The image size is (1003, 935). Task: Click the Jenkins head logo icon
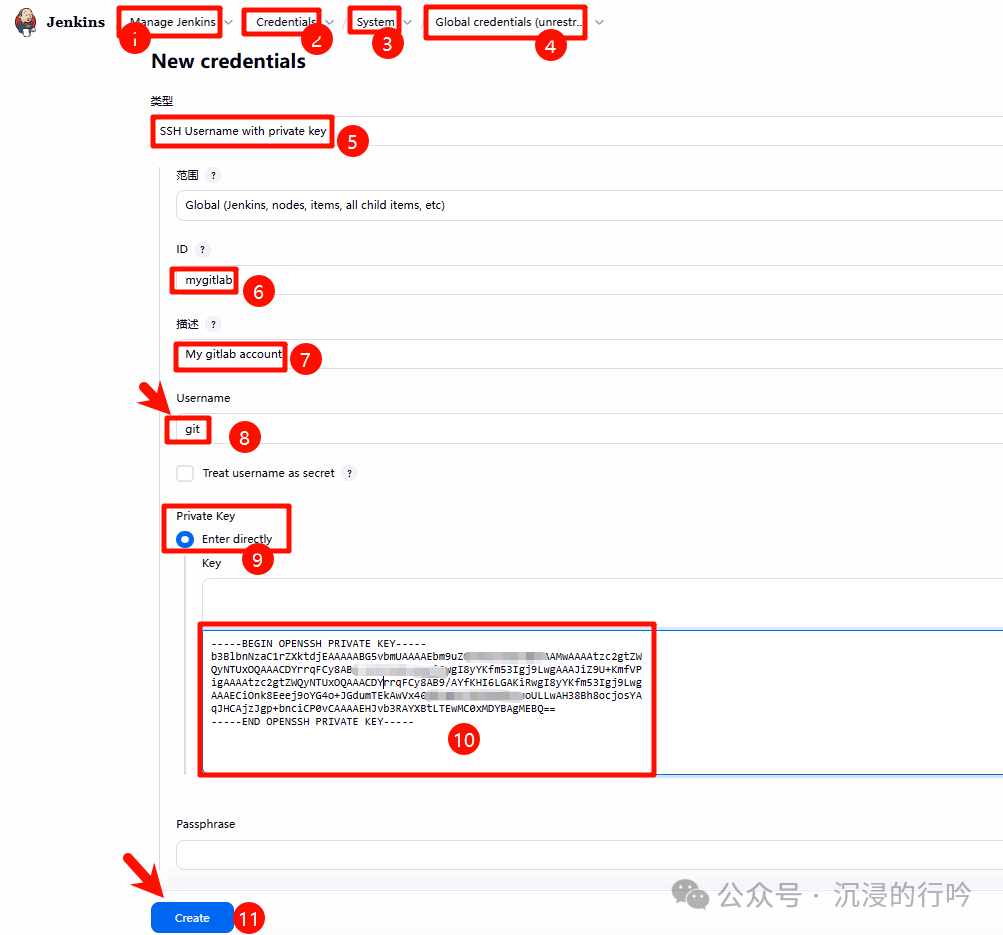(25, 21)
